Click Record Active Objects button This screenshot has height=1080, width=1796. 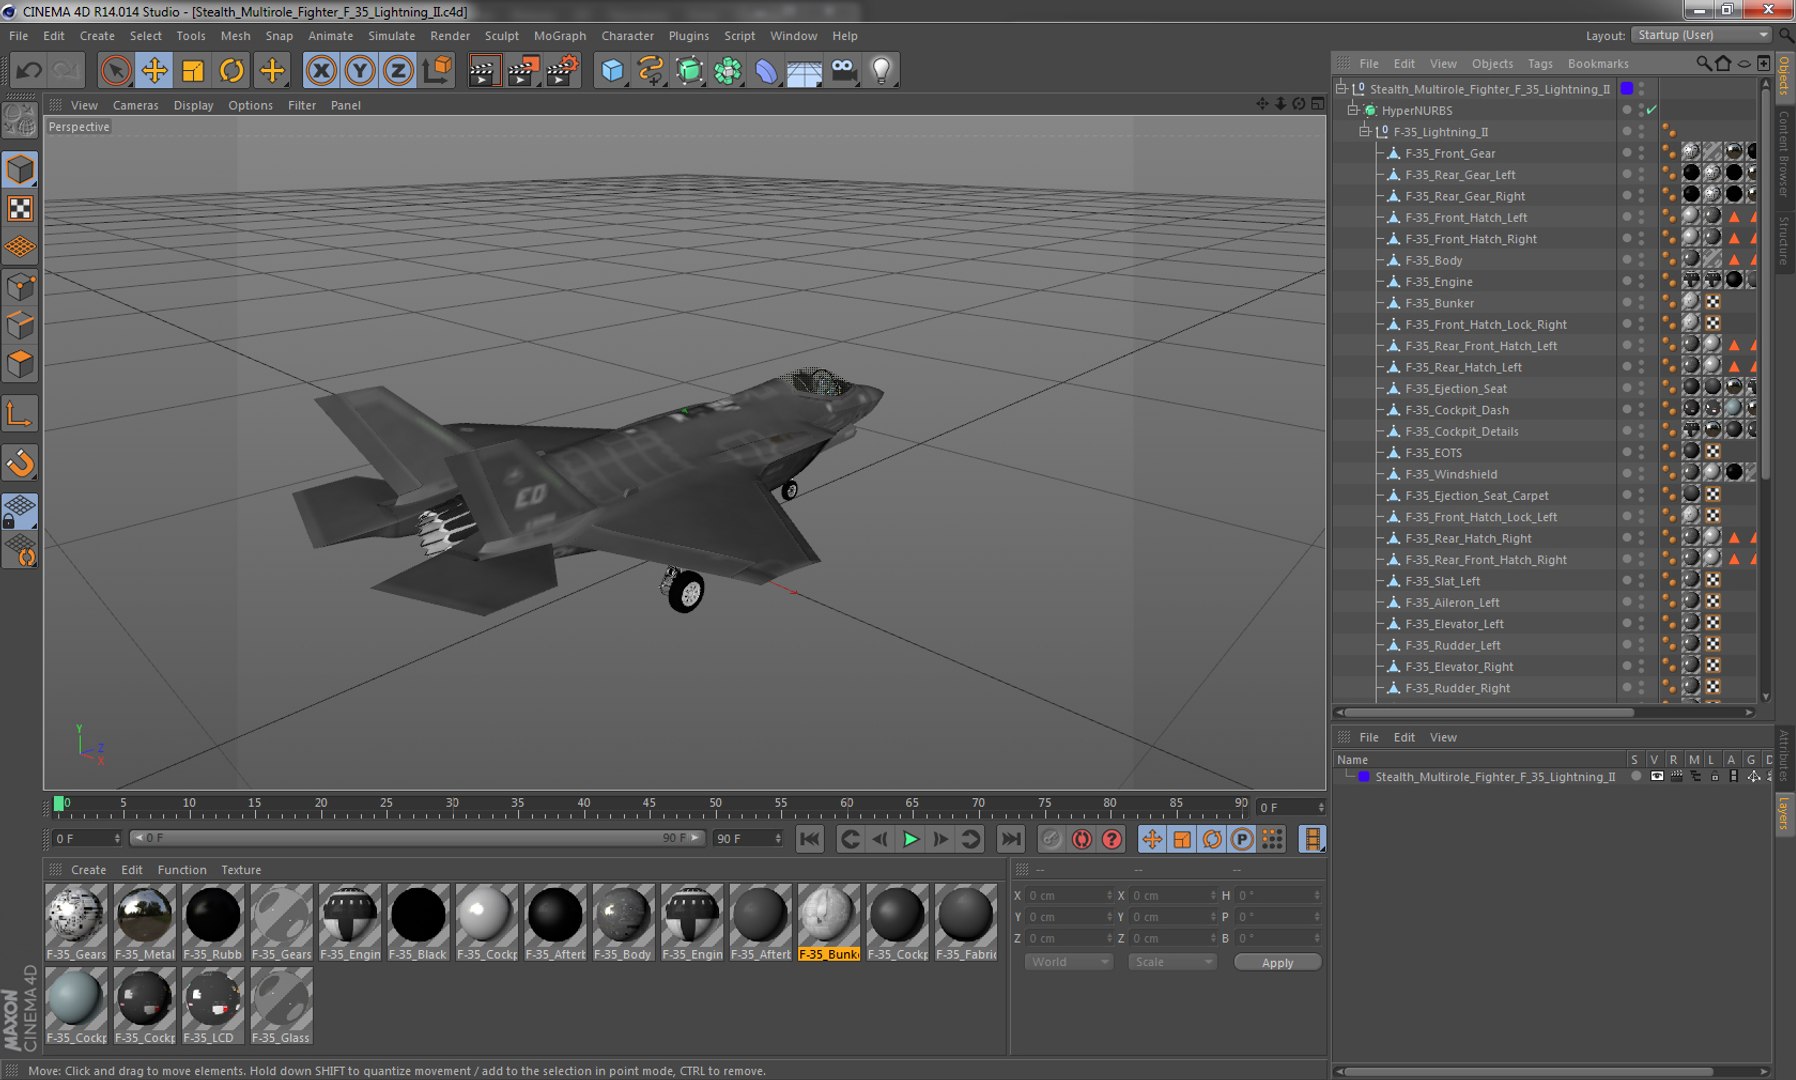[x=1051, y=839]
